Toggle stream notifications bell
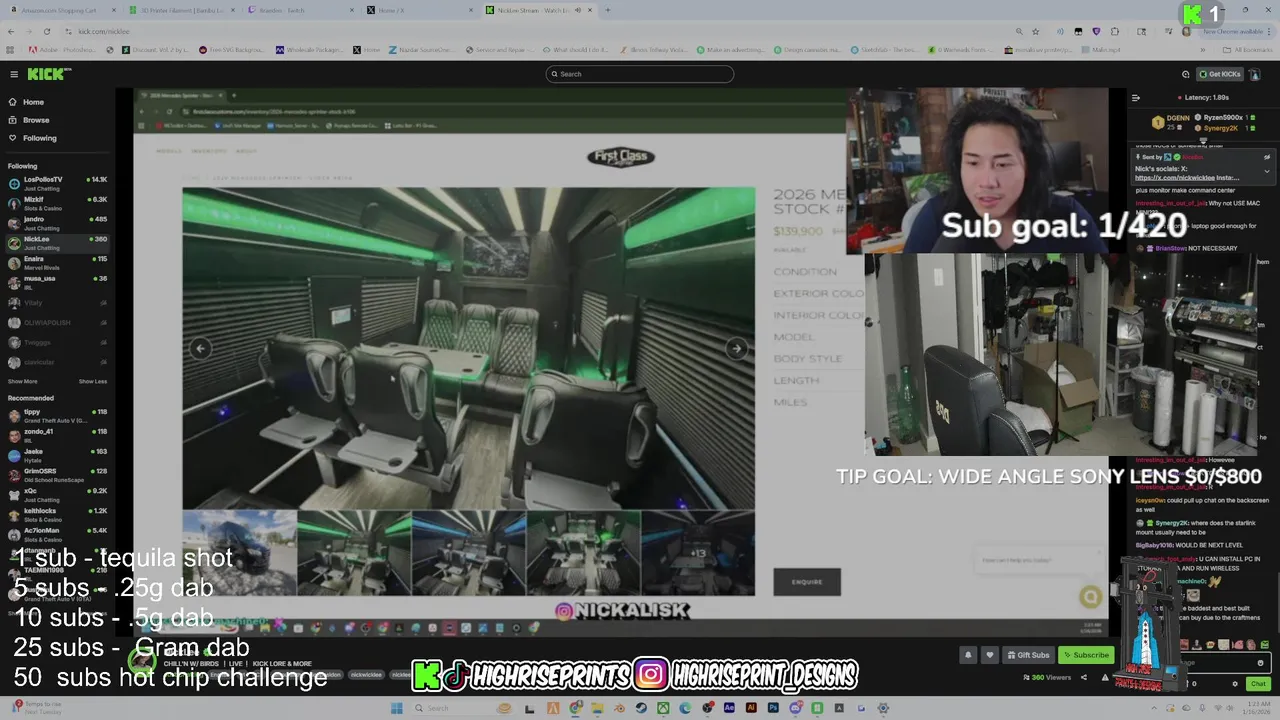Viewport: 1280px width, 720px height. 968,655
